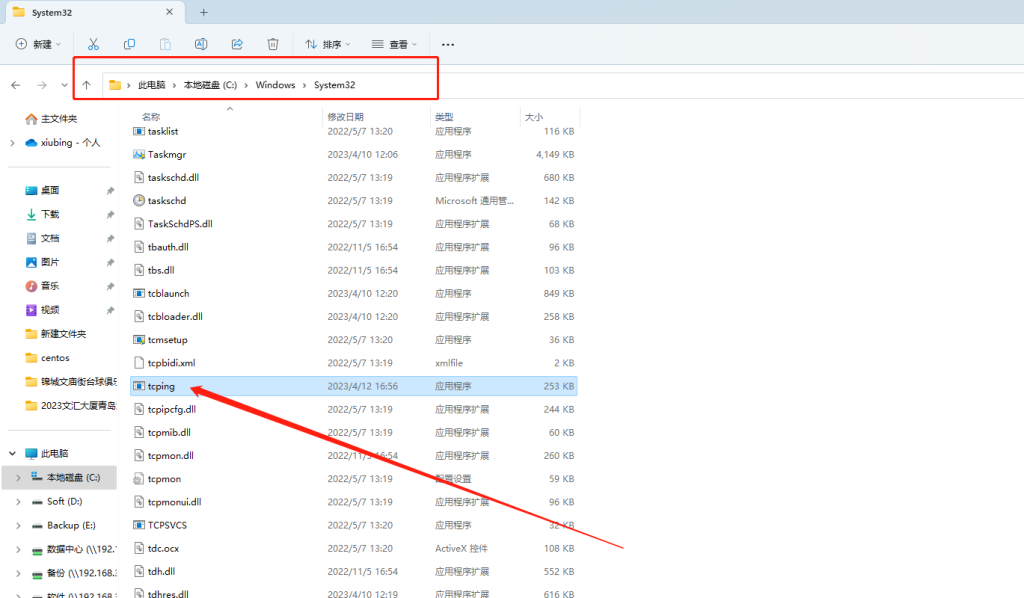Image resolution: width=1024 pixels, height=598 pixels.
Task: Click the Documents icon in sidebar
Action: point(31,238)
